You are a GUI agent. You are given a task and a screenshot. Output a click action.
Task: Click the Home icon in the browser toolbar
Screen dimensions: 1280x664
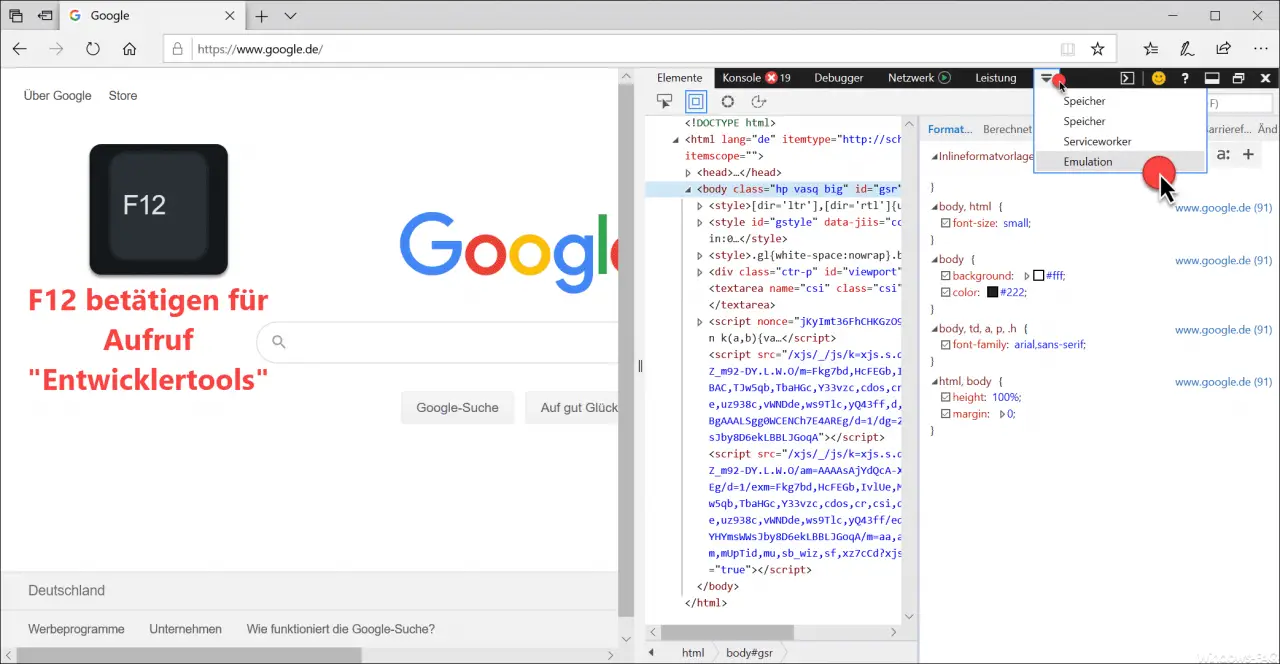pyautogui.click(x=129, y=49)
